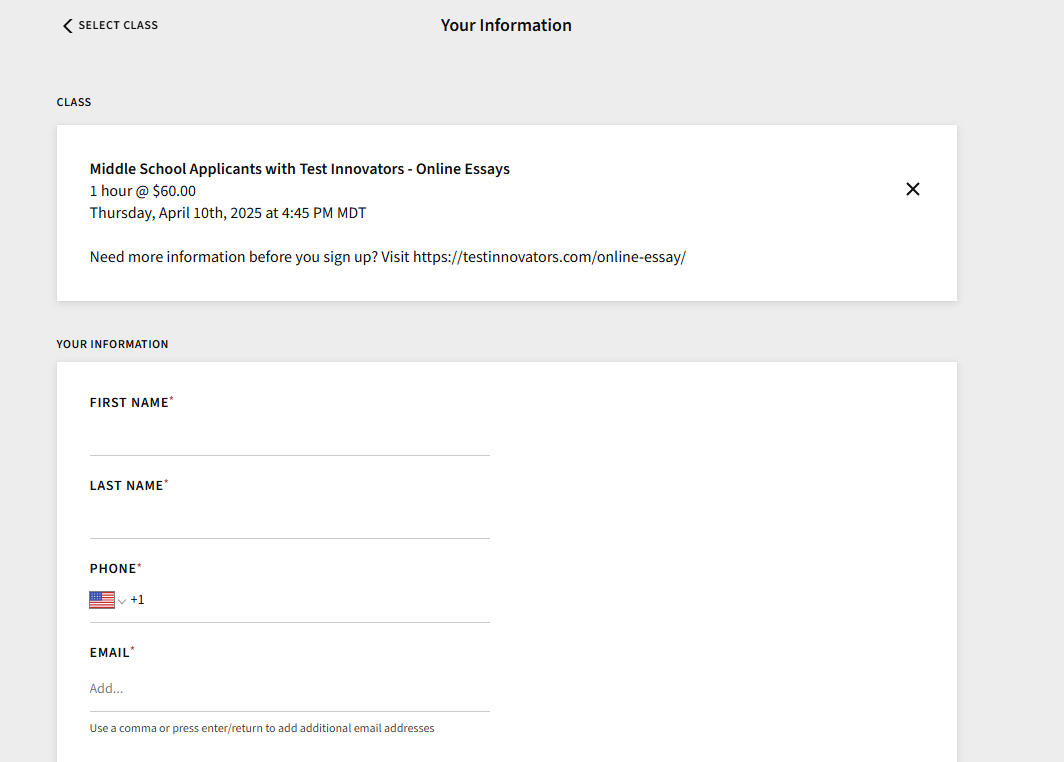Click the class date Thursday, April 10th text

[227, 213]
